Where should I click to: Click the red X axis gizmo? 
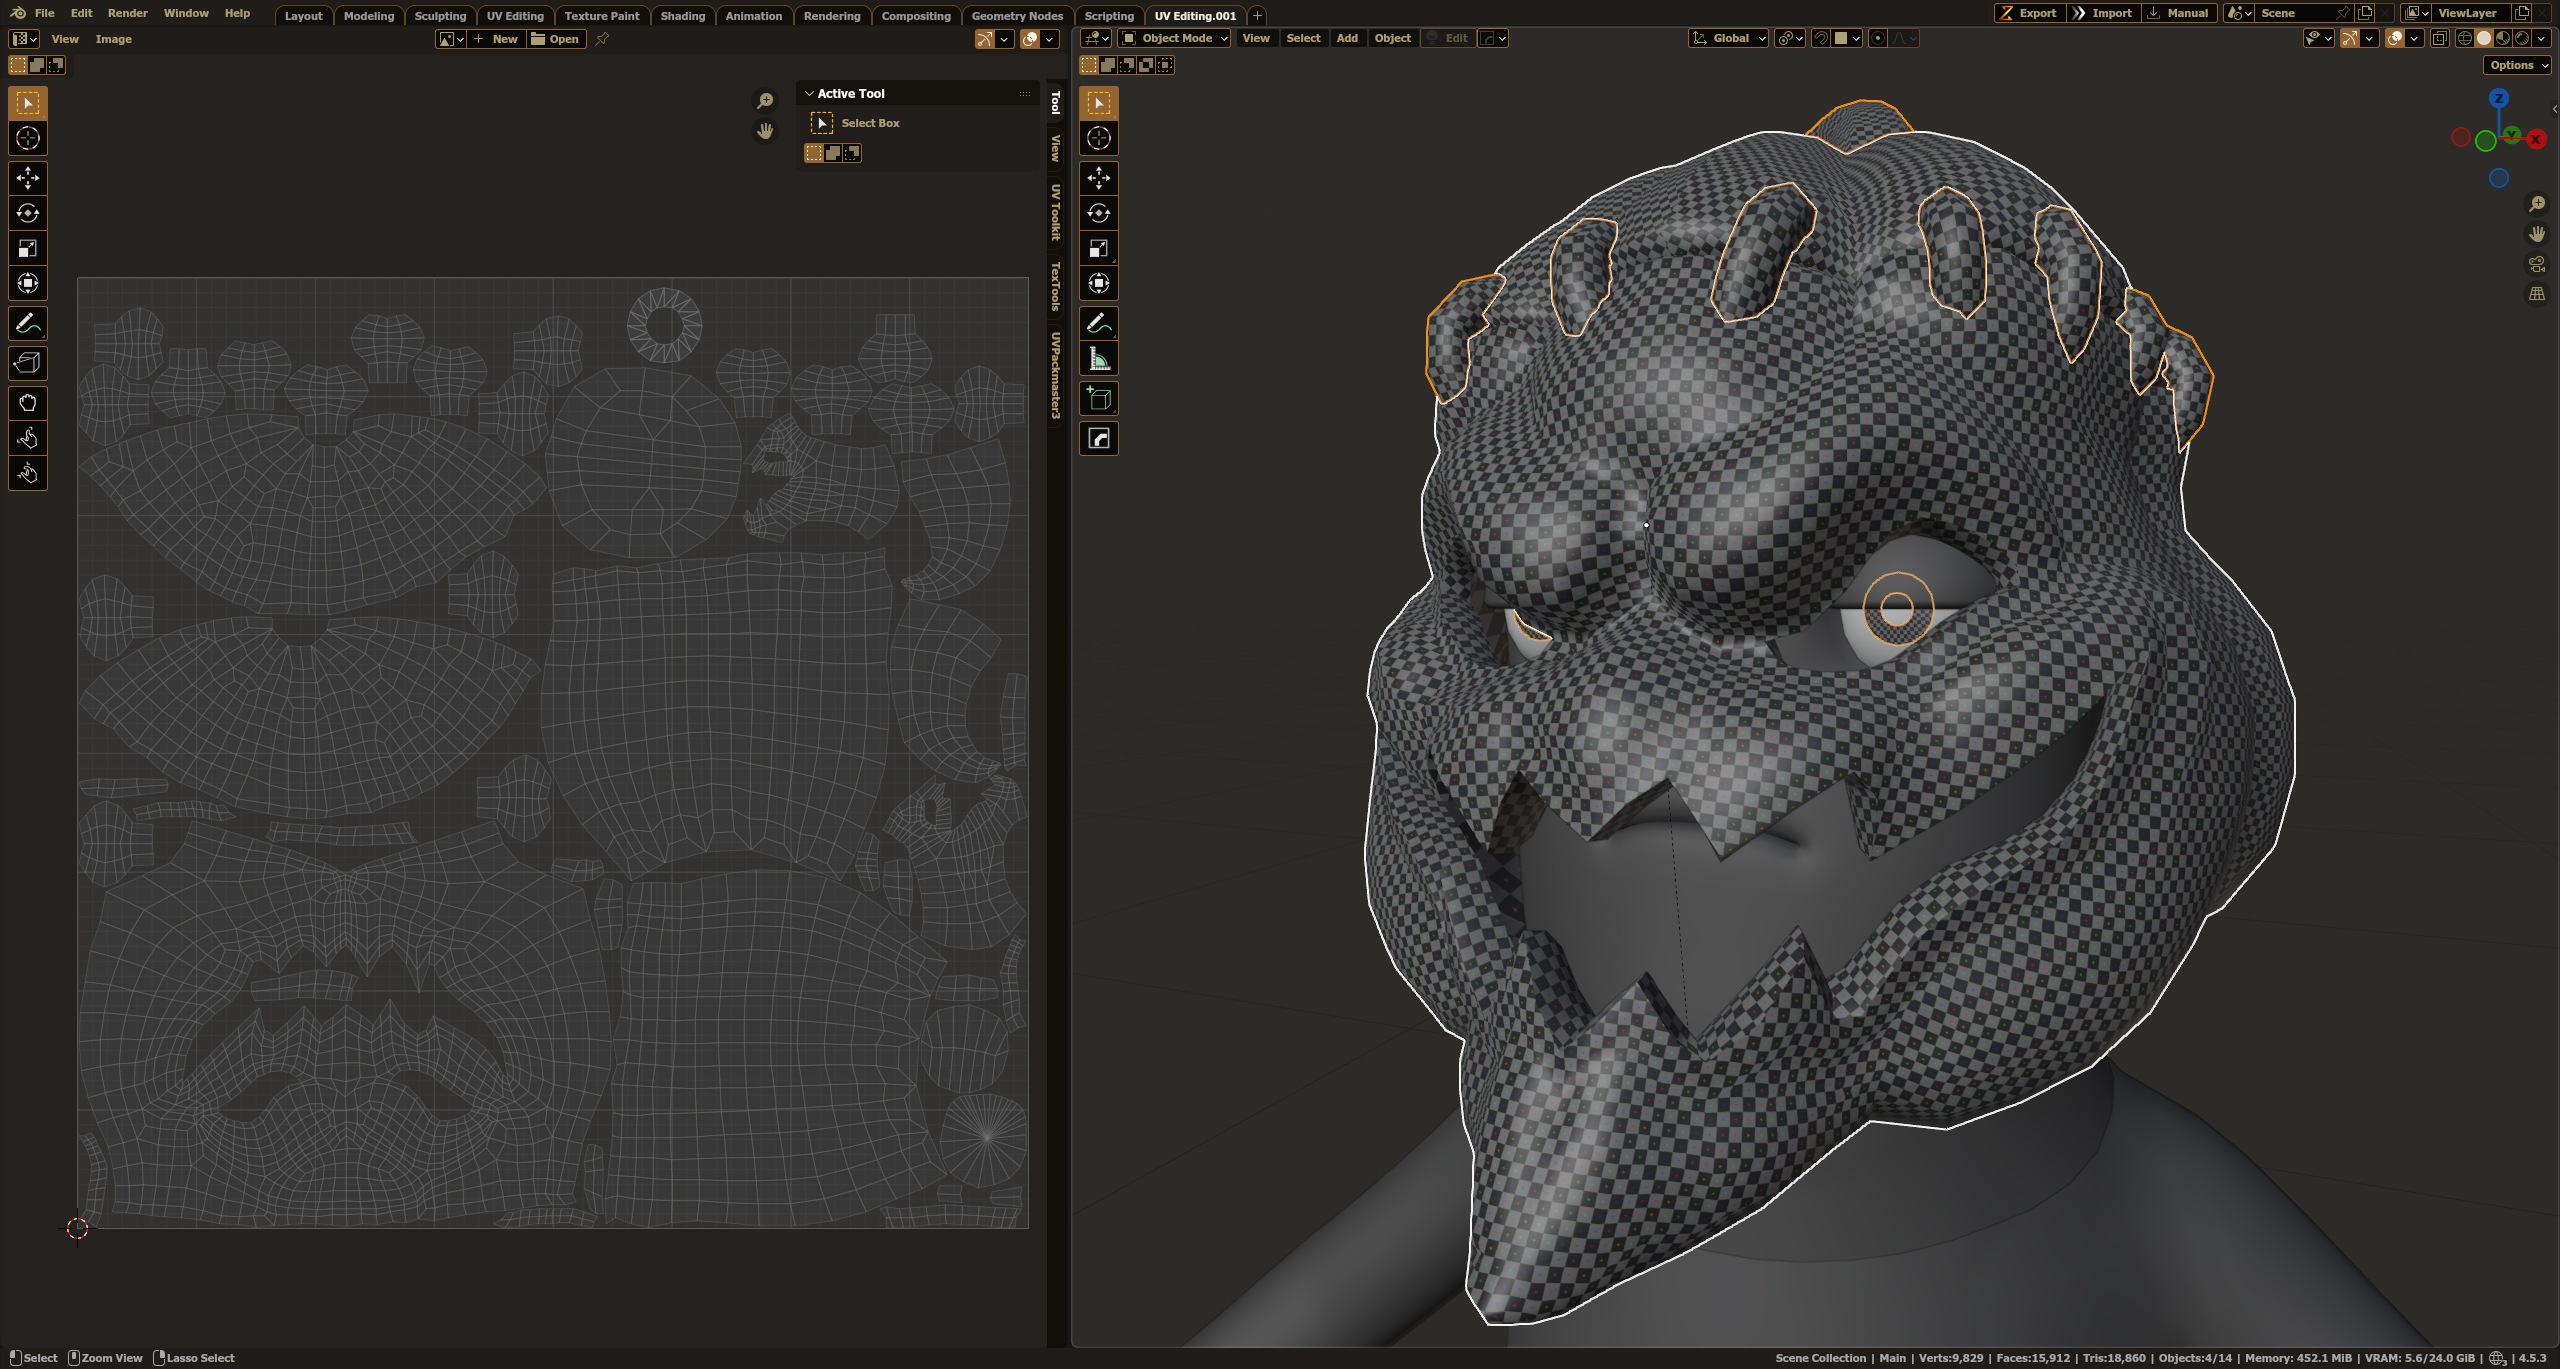2536,140
